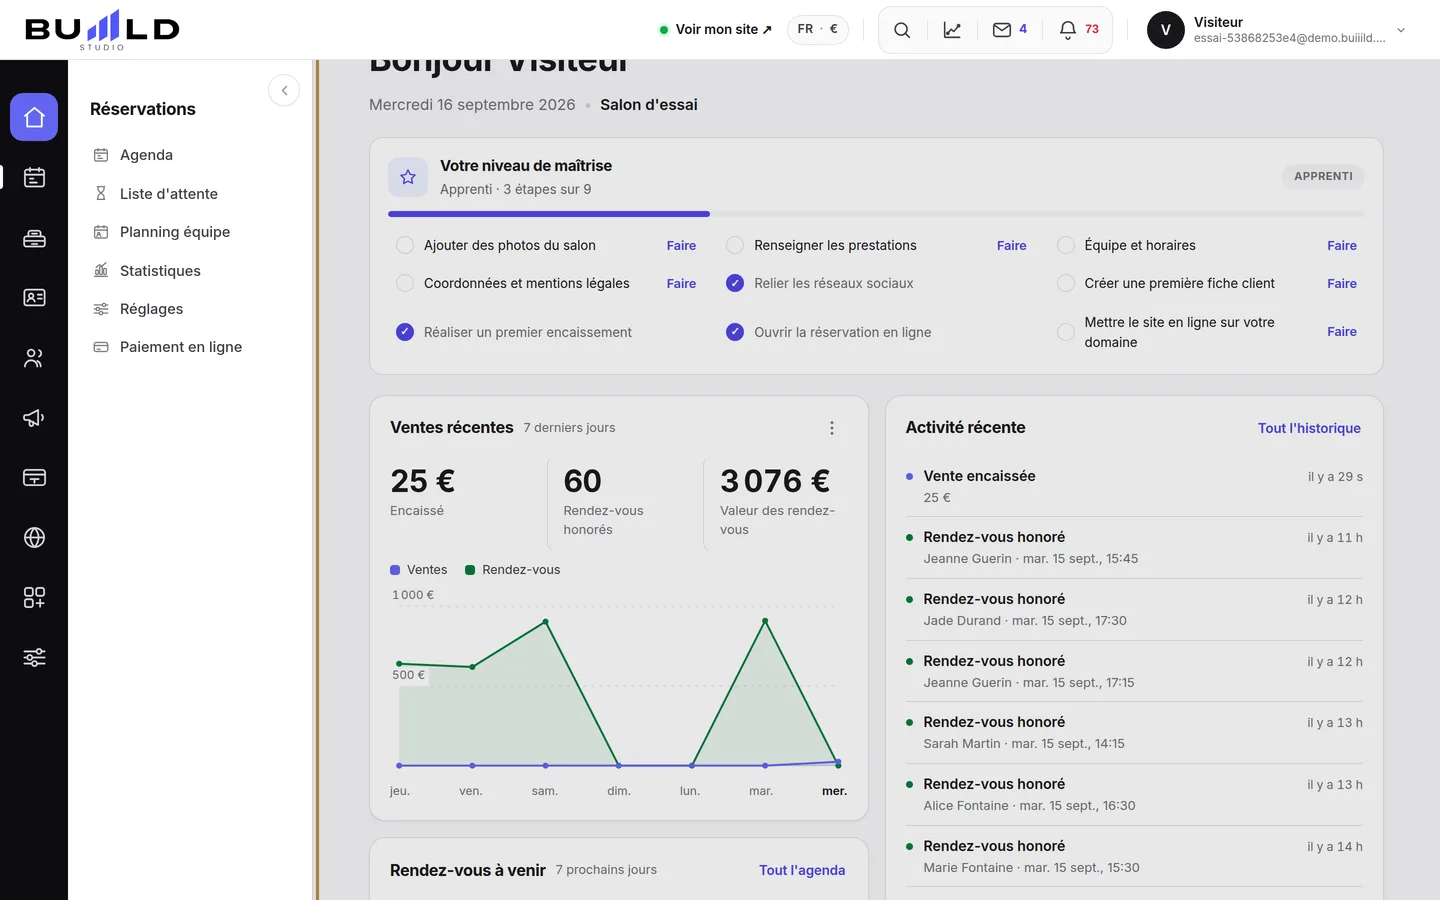Toggle the Ventes chart legend swatch
Image resolution: width=1440 pixels, height=900 pixels.
[395, 570]
